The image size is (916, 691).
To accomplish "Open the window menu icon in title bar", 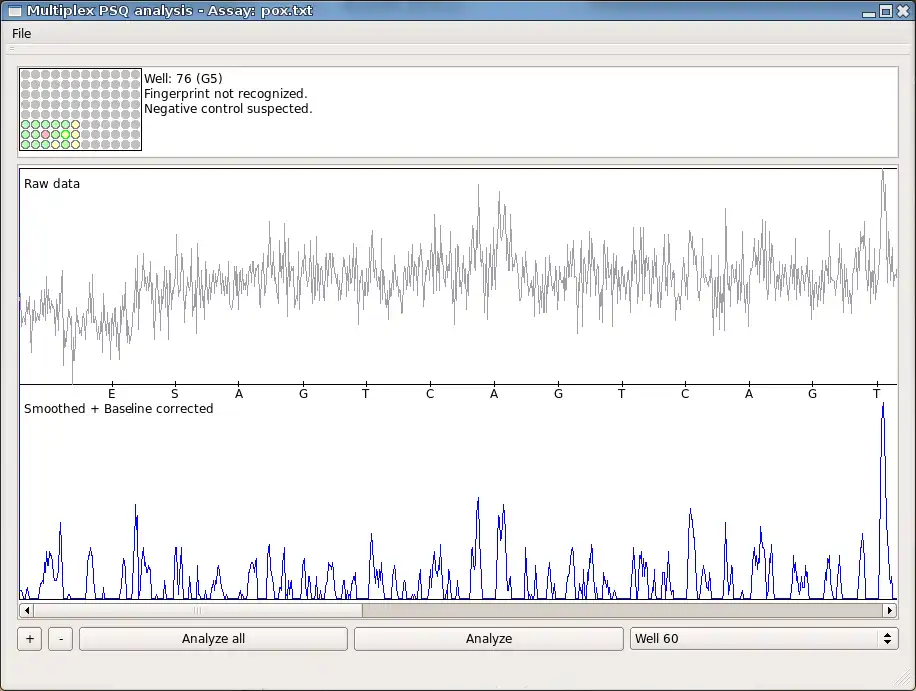I will [x=14, y=11].
